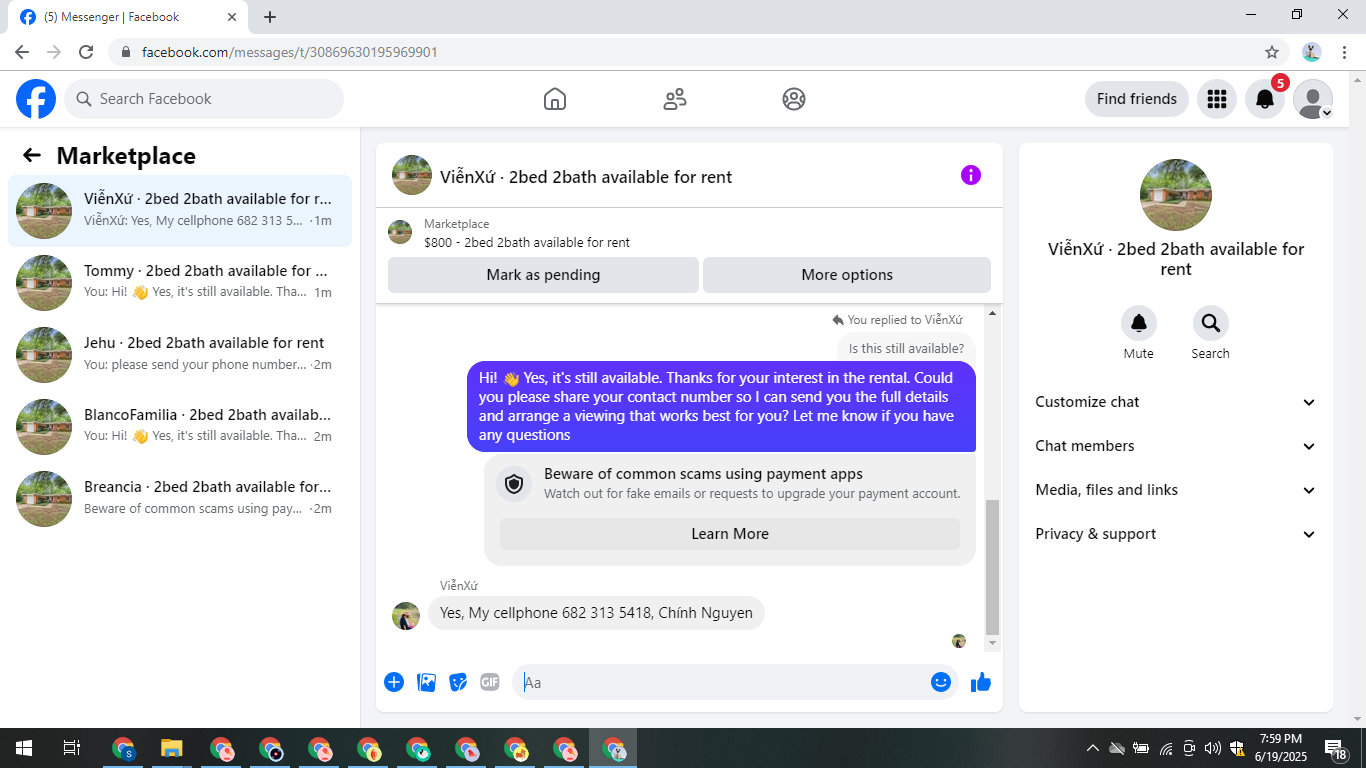
Task: Click the system clock showing 7:59 PM
Action: [1280, 748]
